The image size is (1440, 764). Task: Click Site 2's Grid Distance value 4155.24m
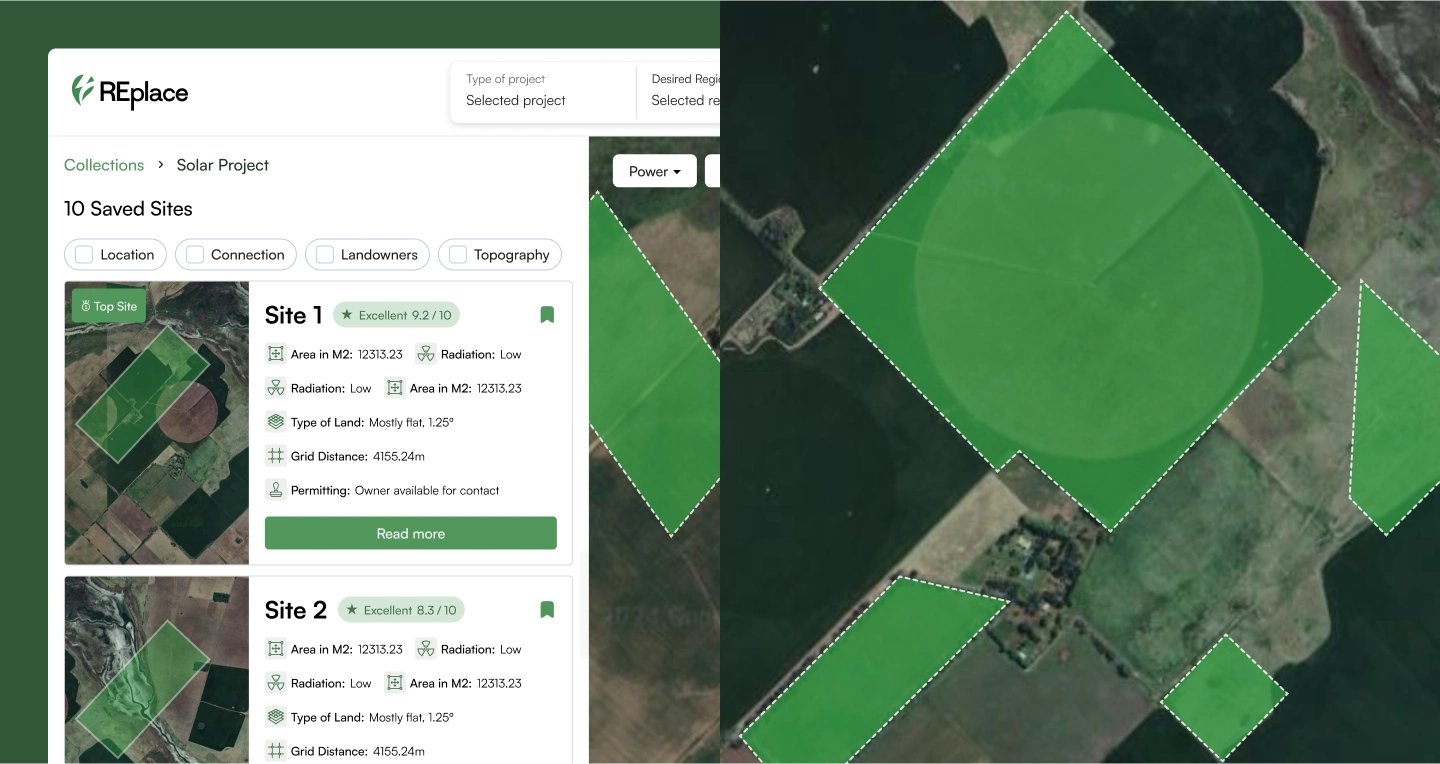coord(399,751)
